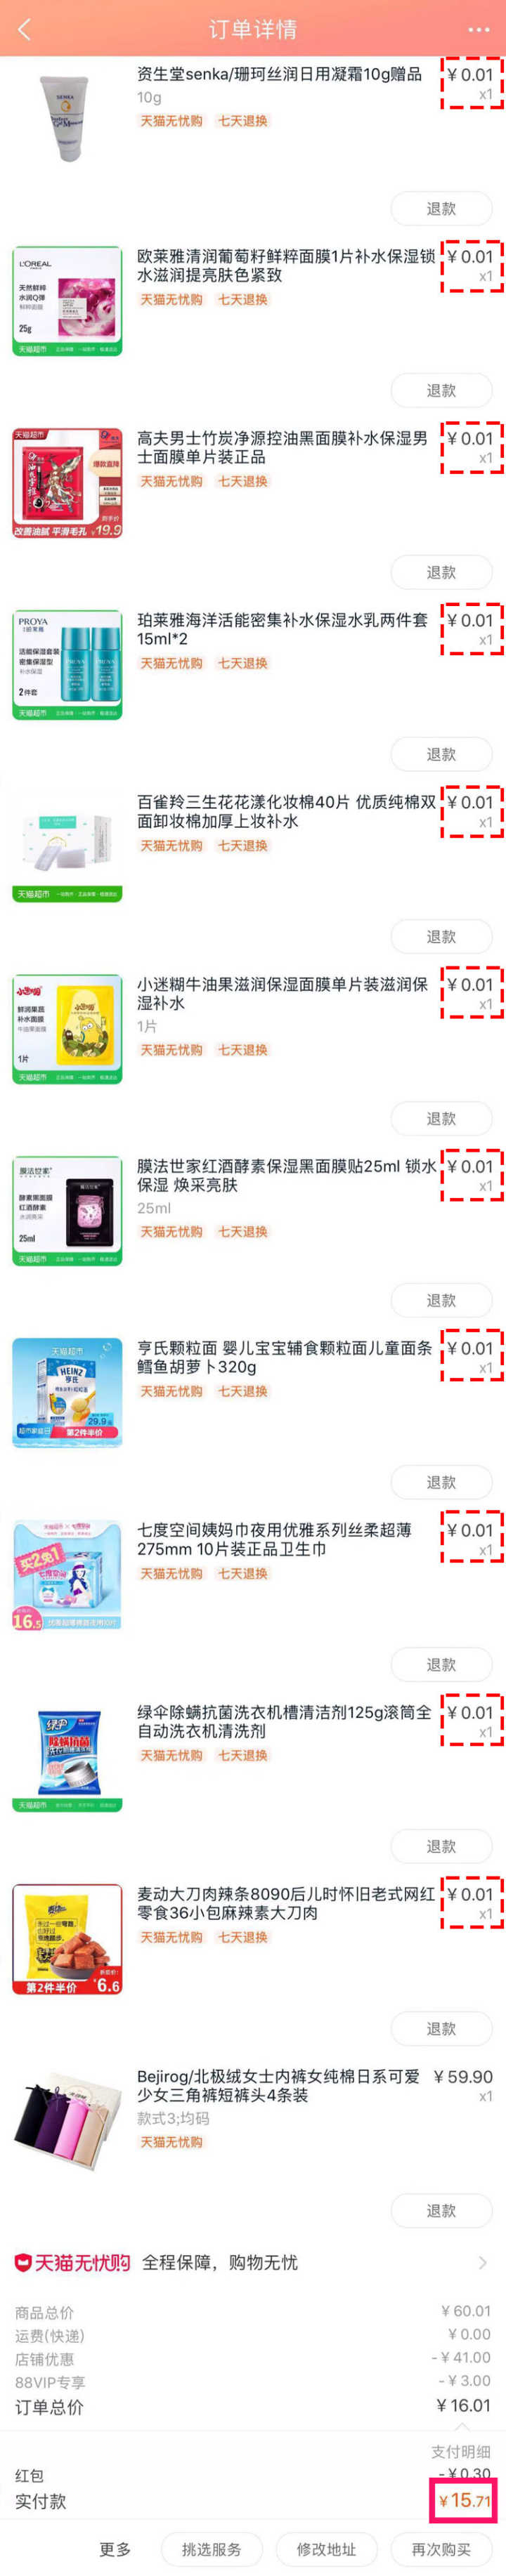Image resolution: width=506 pixels, height=2576 pixels.
Task: Request 退款 for the 百雀羚 cotton pads
Action: pyautogui.click(x=441, y=937)
